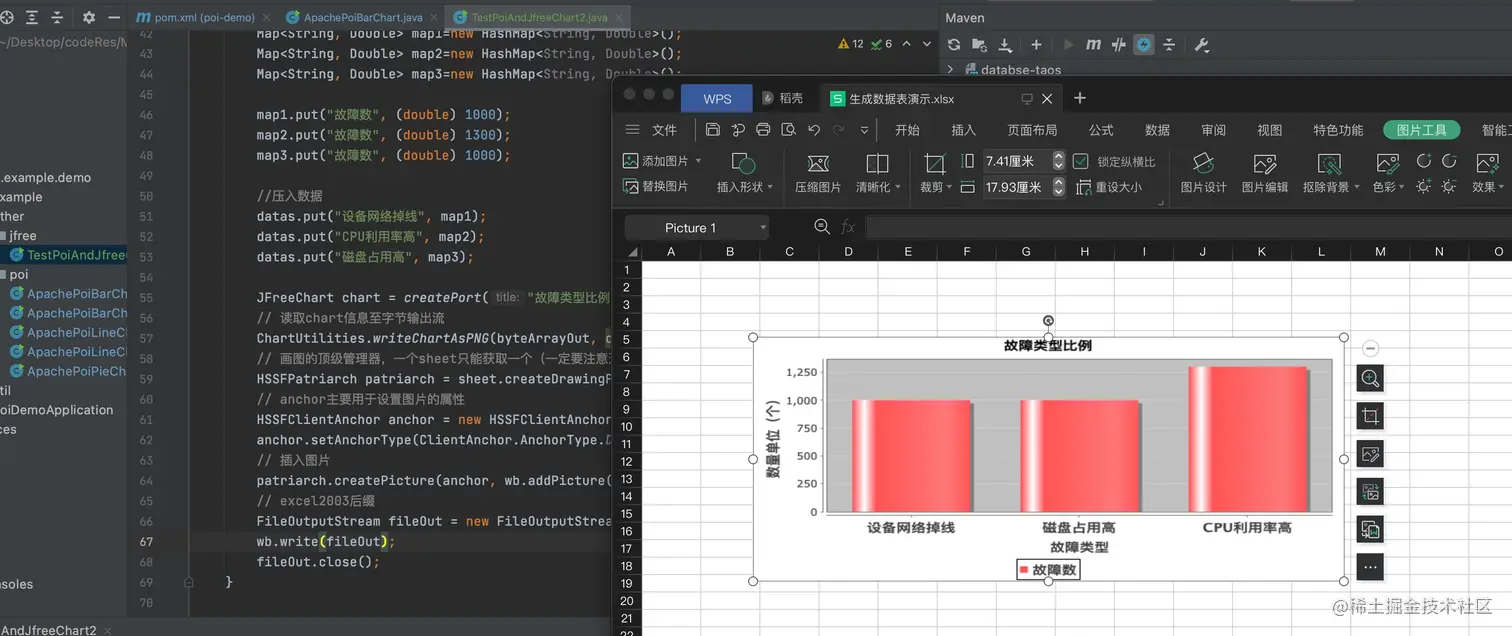Click 添加图片 button
1512x636 pixels.
pos(661,161)
